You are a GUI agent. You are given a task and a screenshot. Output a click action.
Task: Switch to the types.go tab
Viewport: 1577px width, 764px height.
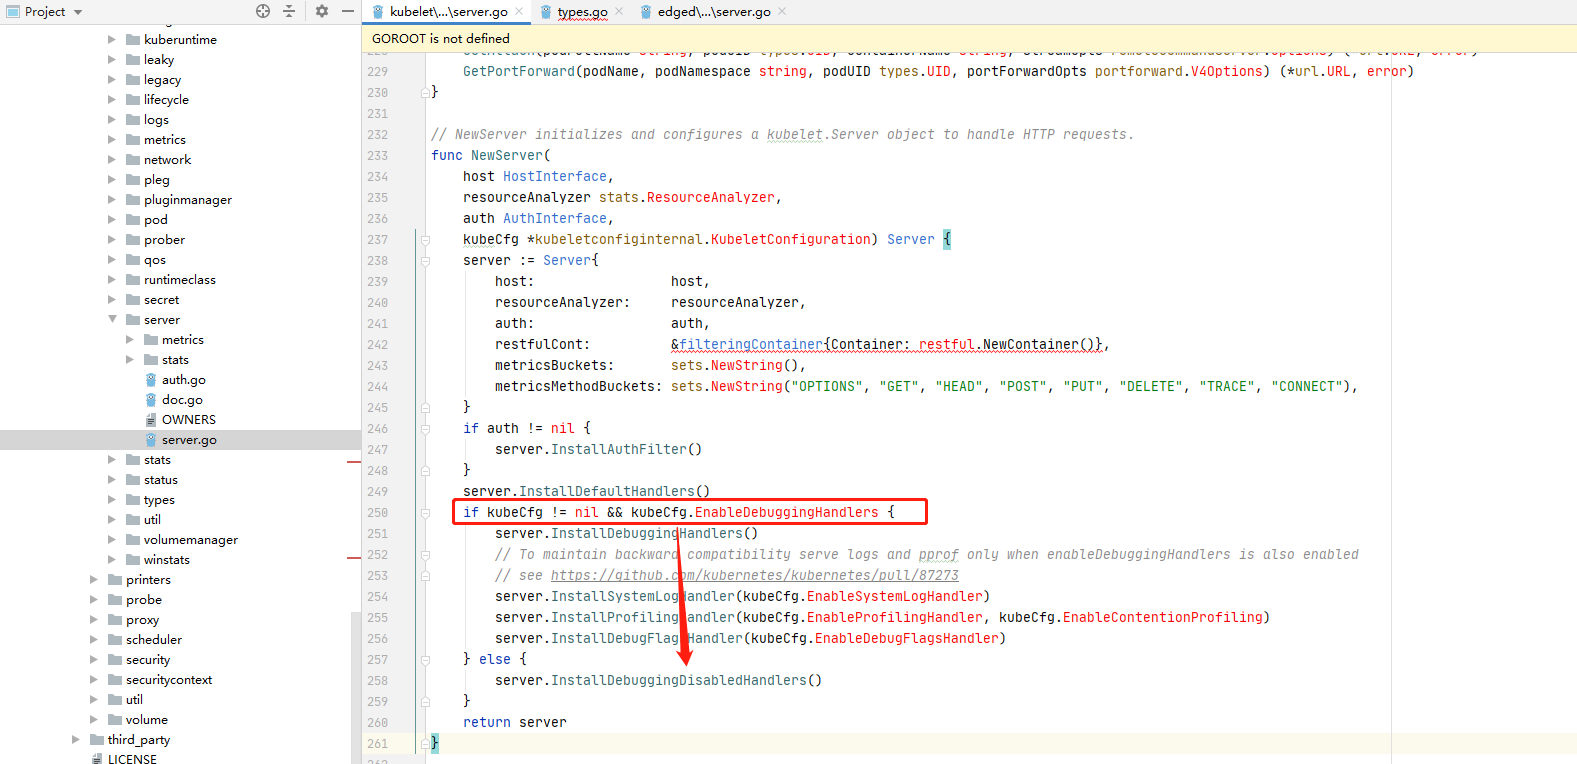pyautogui.click(x=582, y=12)
